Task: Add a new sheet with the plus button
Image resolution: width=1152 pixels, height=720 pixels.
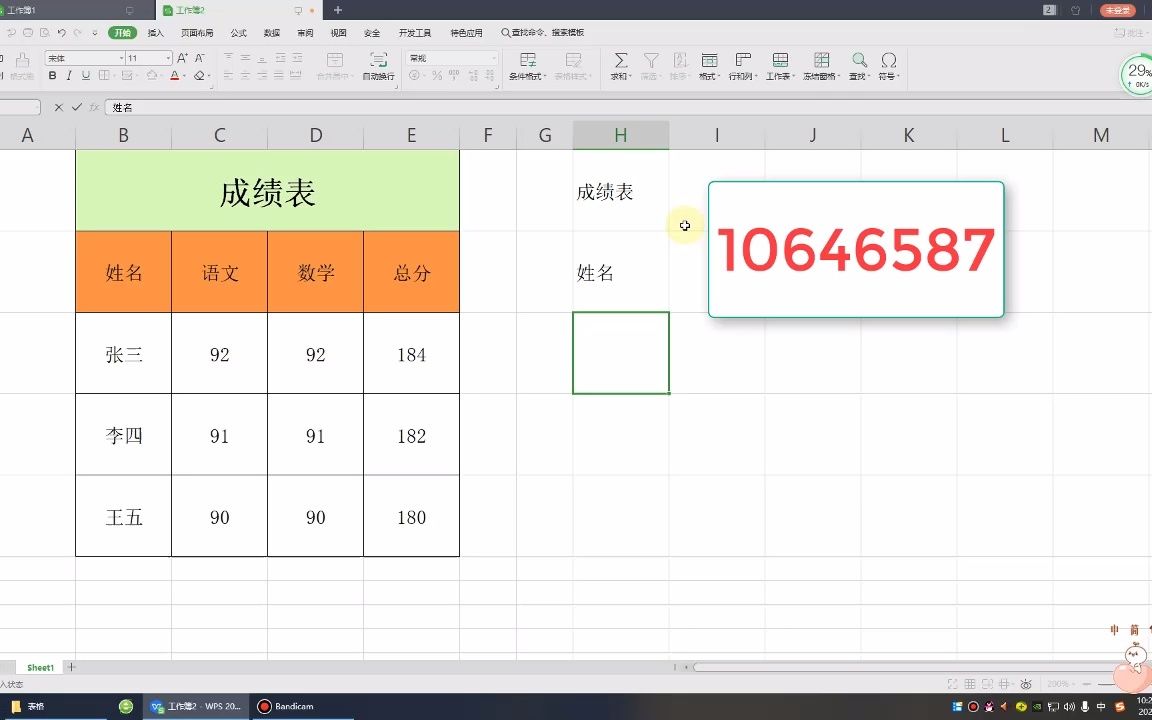Action: tap(71, 667)
